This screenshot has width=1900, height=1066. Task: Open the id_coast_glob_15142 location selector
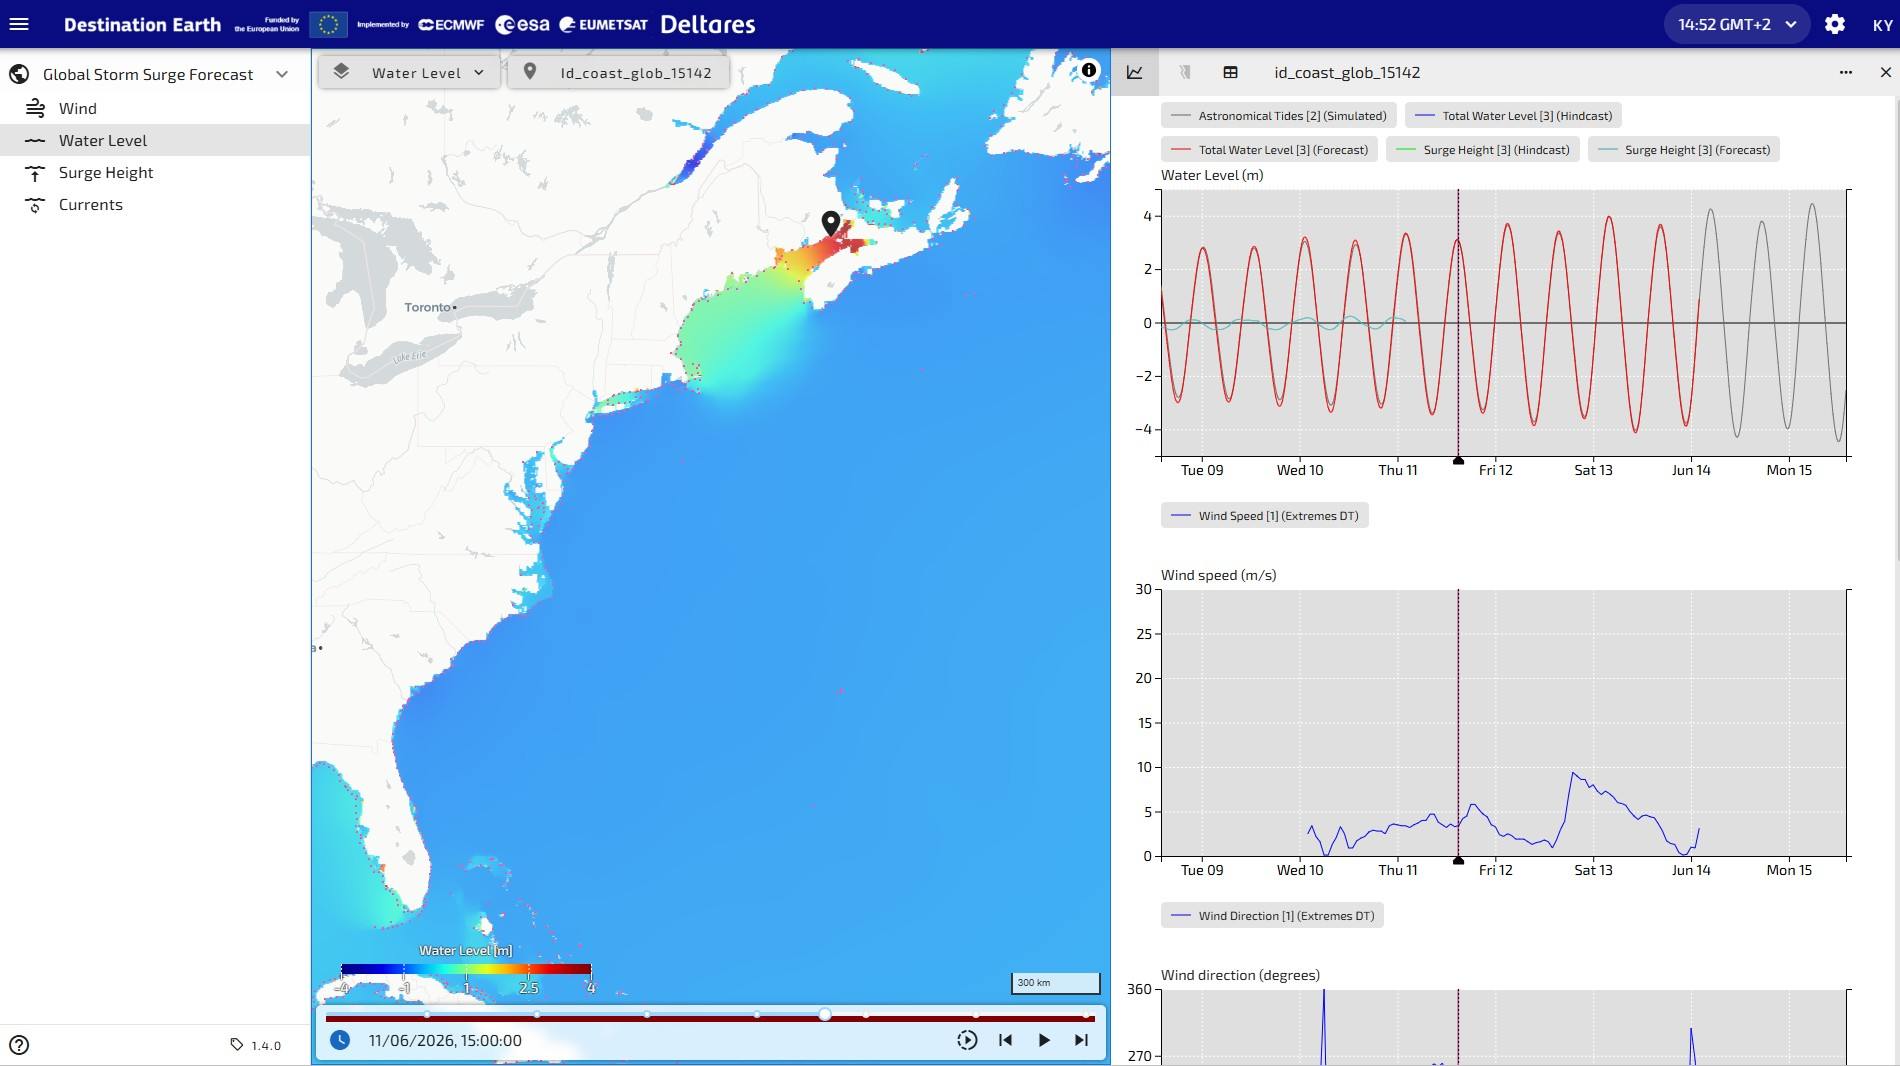point(618,72)
